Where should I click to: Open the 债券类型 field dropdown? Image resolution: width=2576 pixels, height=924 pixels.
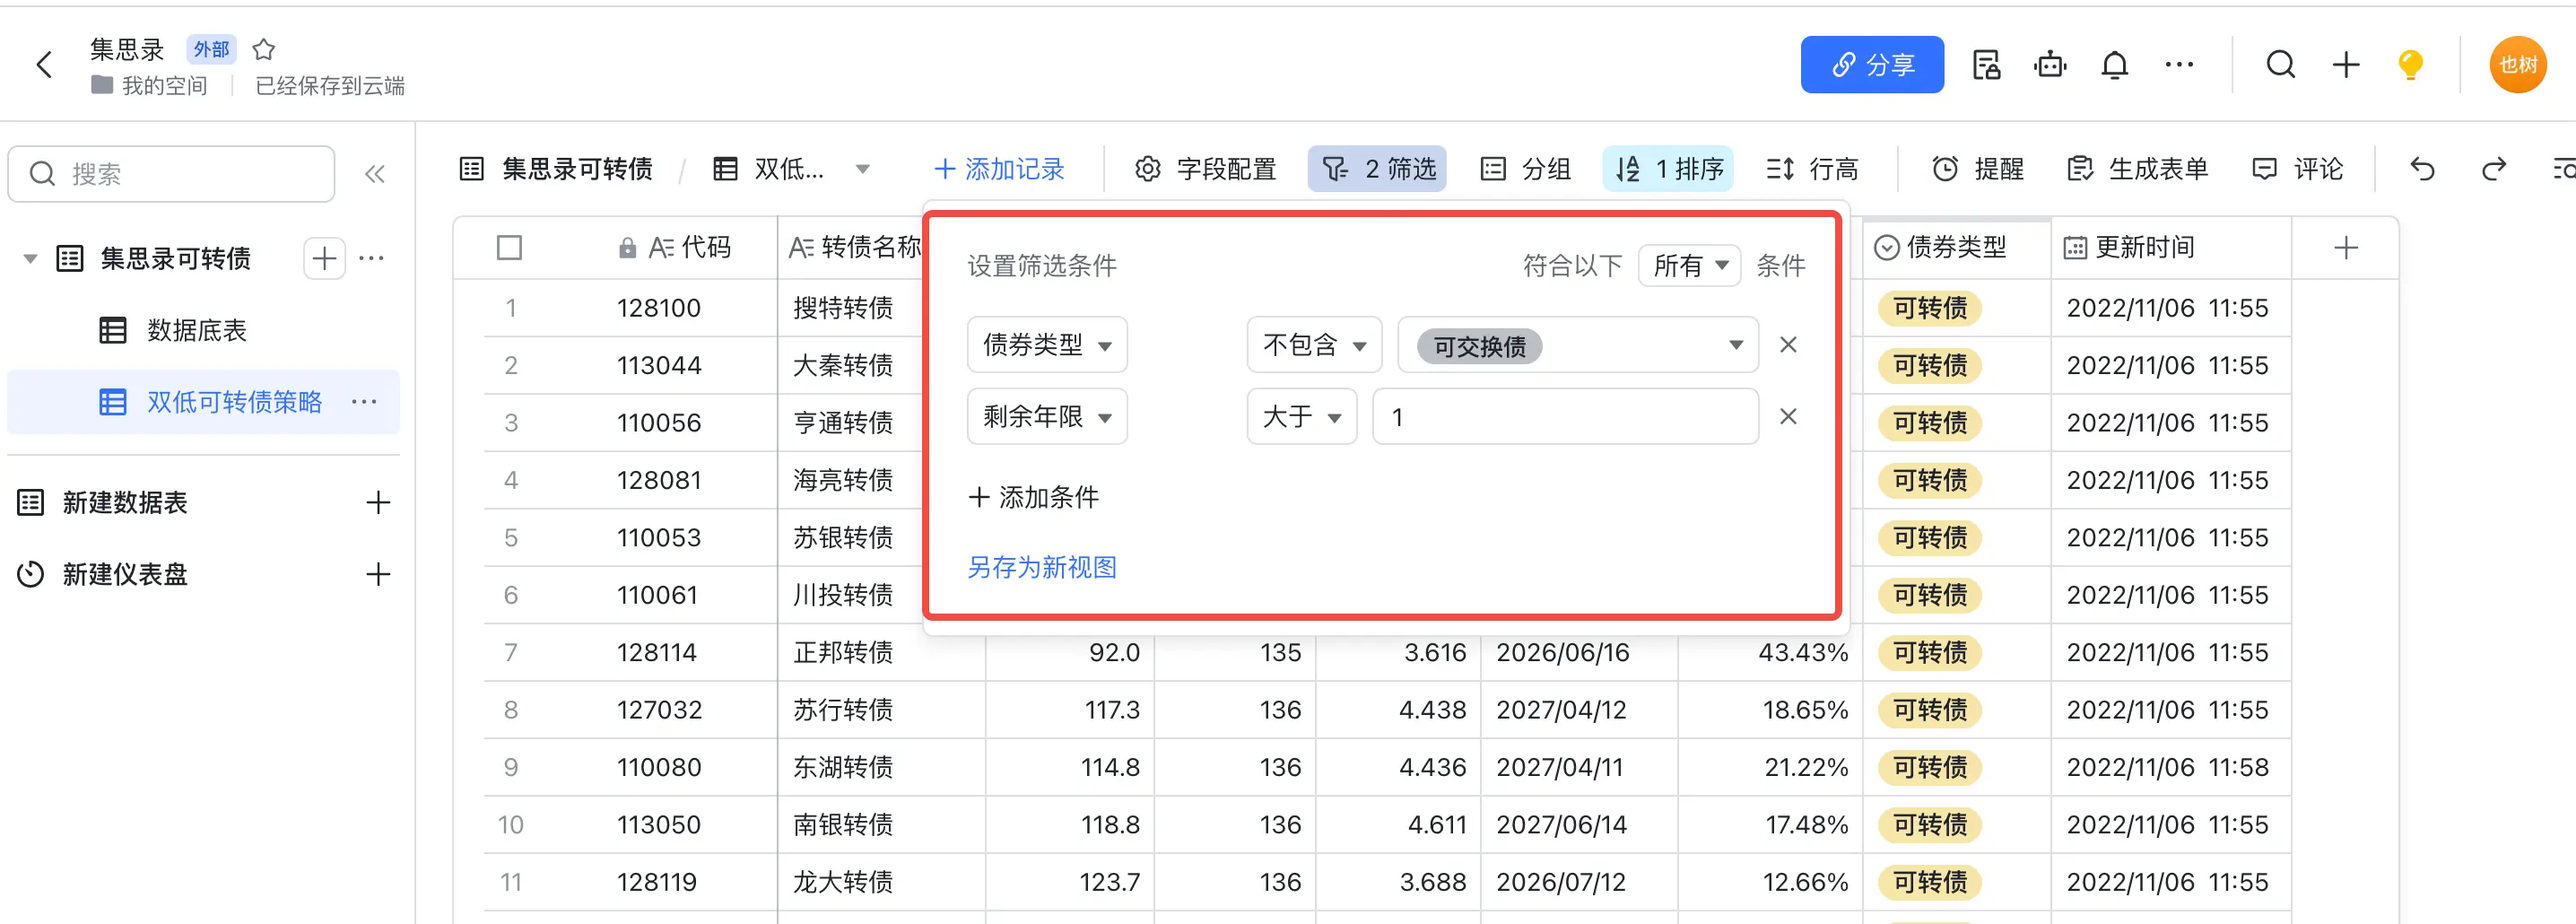(x=1047, y=345)
